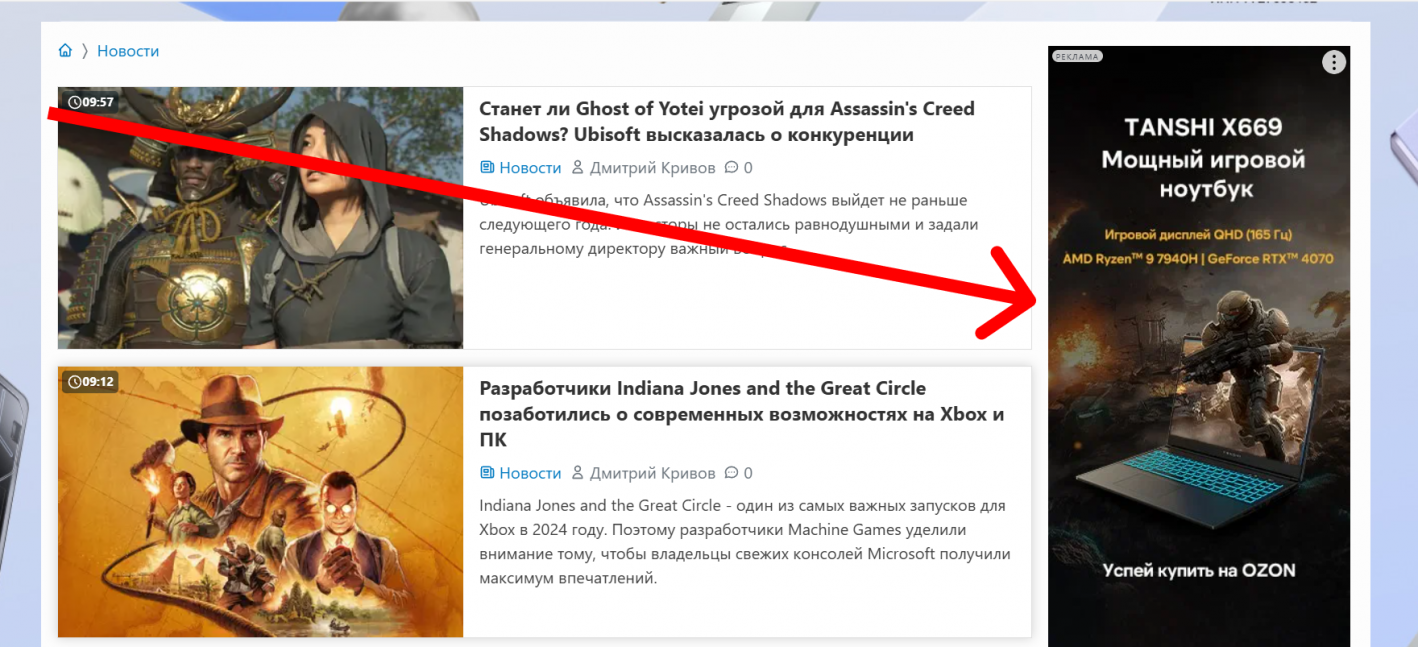Click the comment bubble icon on first article
The width and height of the screenshot is (1418, 647).
[x=731, y=168]
